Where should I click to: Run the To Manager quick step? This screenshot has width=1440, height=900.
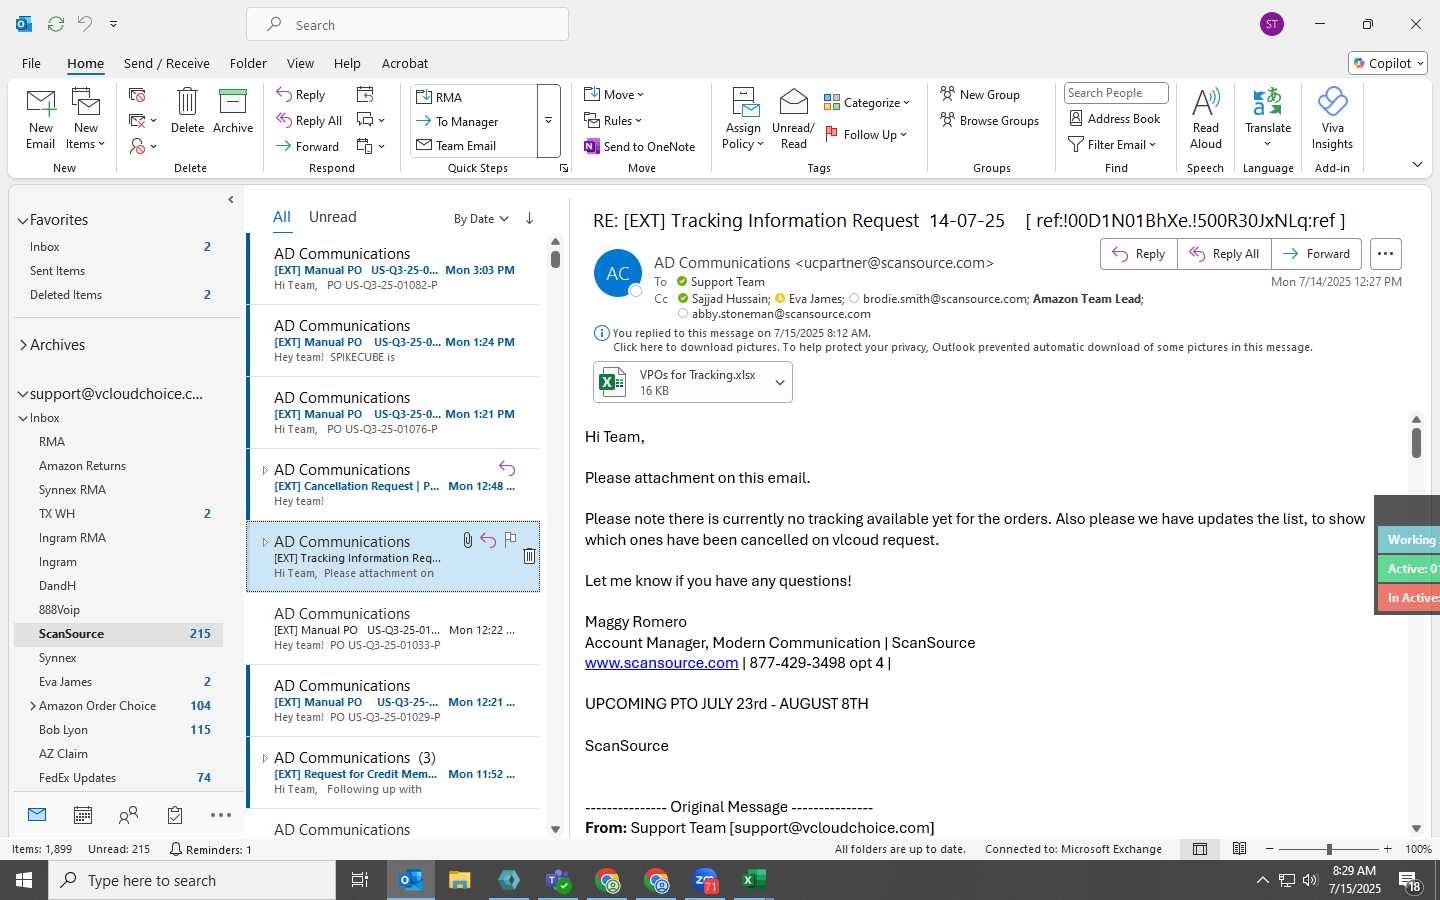466,121
